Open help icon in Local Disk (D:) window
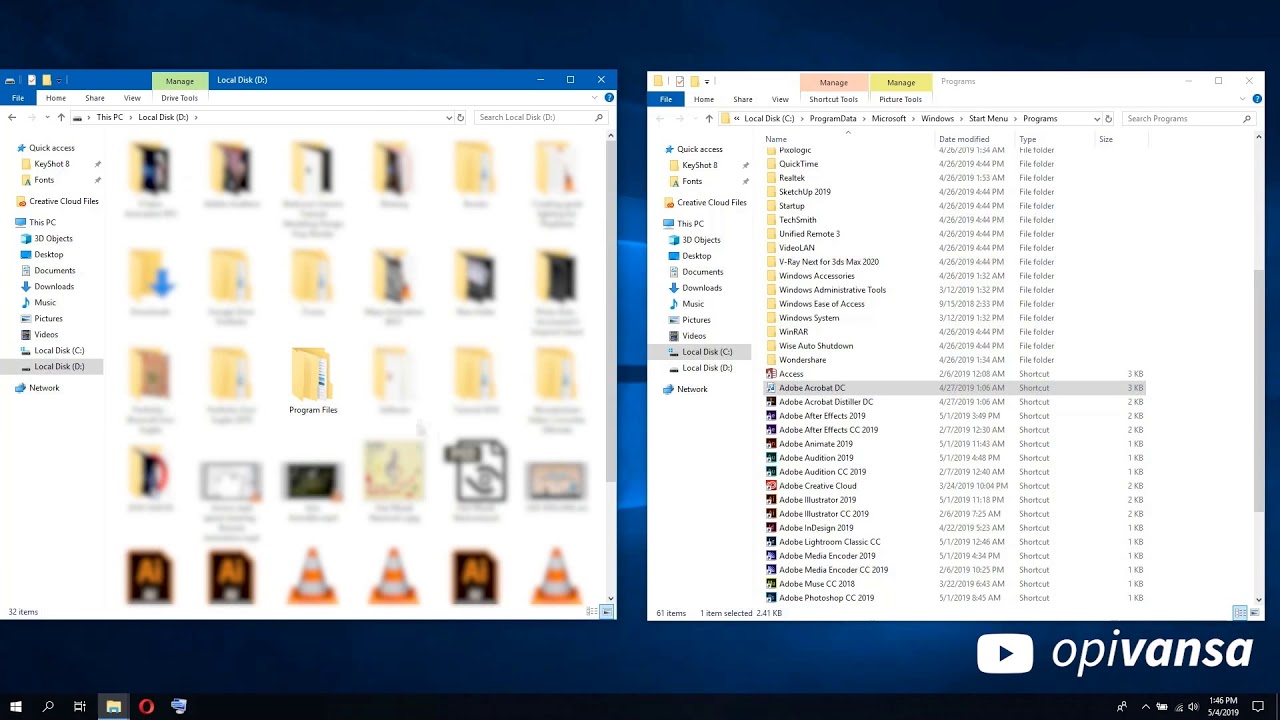This screenshot has height=720, width=1280. tap(609, 98)
